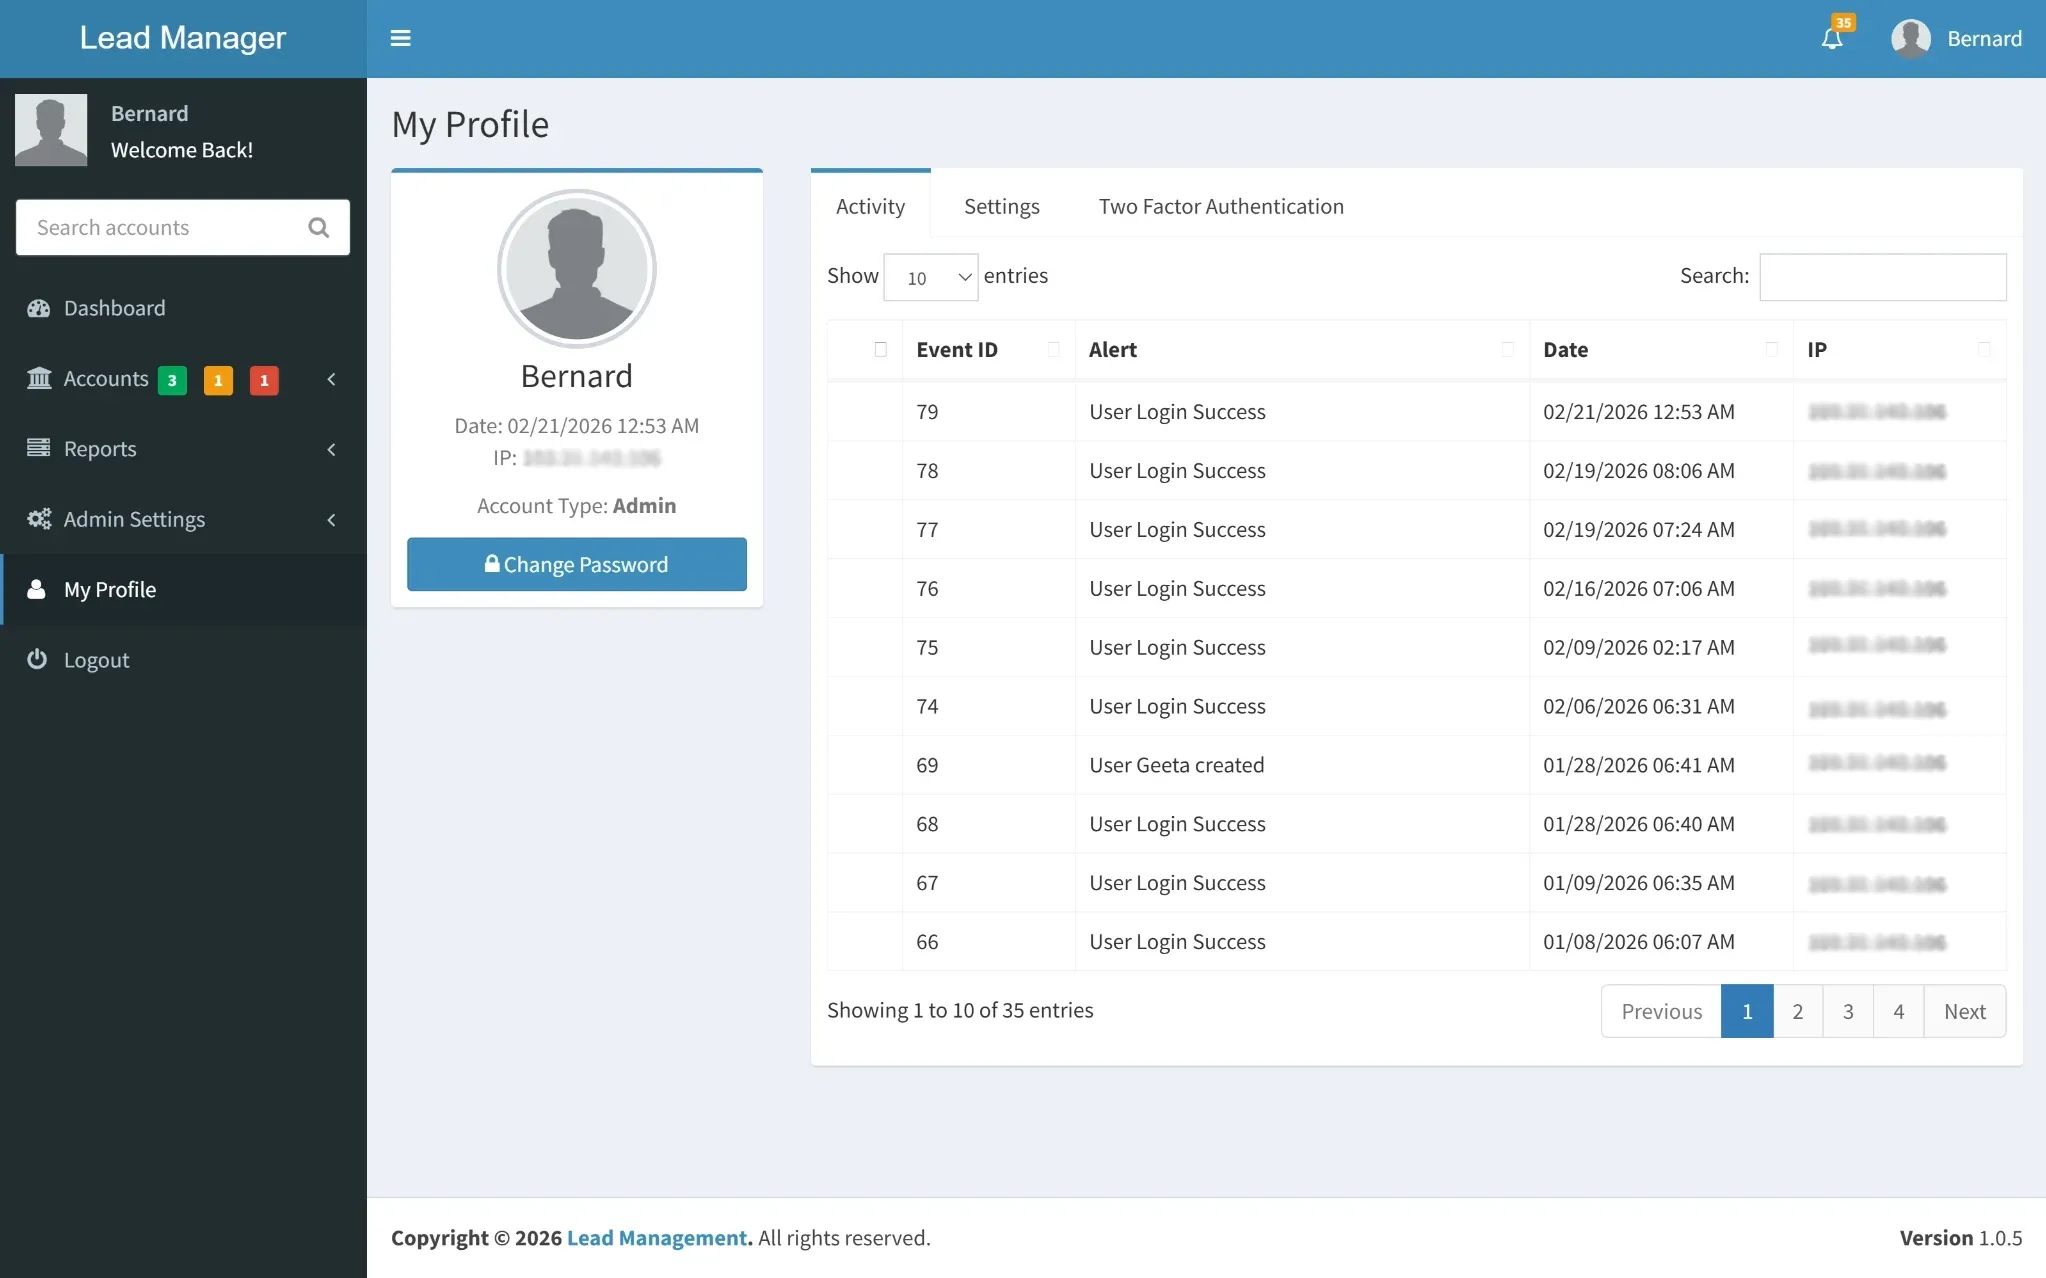This screenshot has width=2046, height=1278.
Task: Sort table by Event ID column
Action: point(956,350)
